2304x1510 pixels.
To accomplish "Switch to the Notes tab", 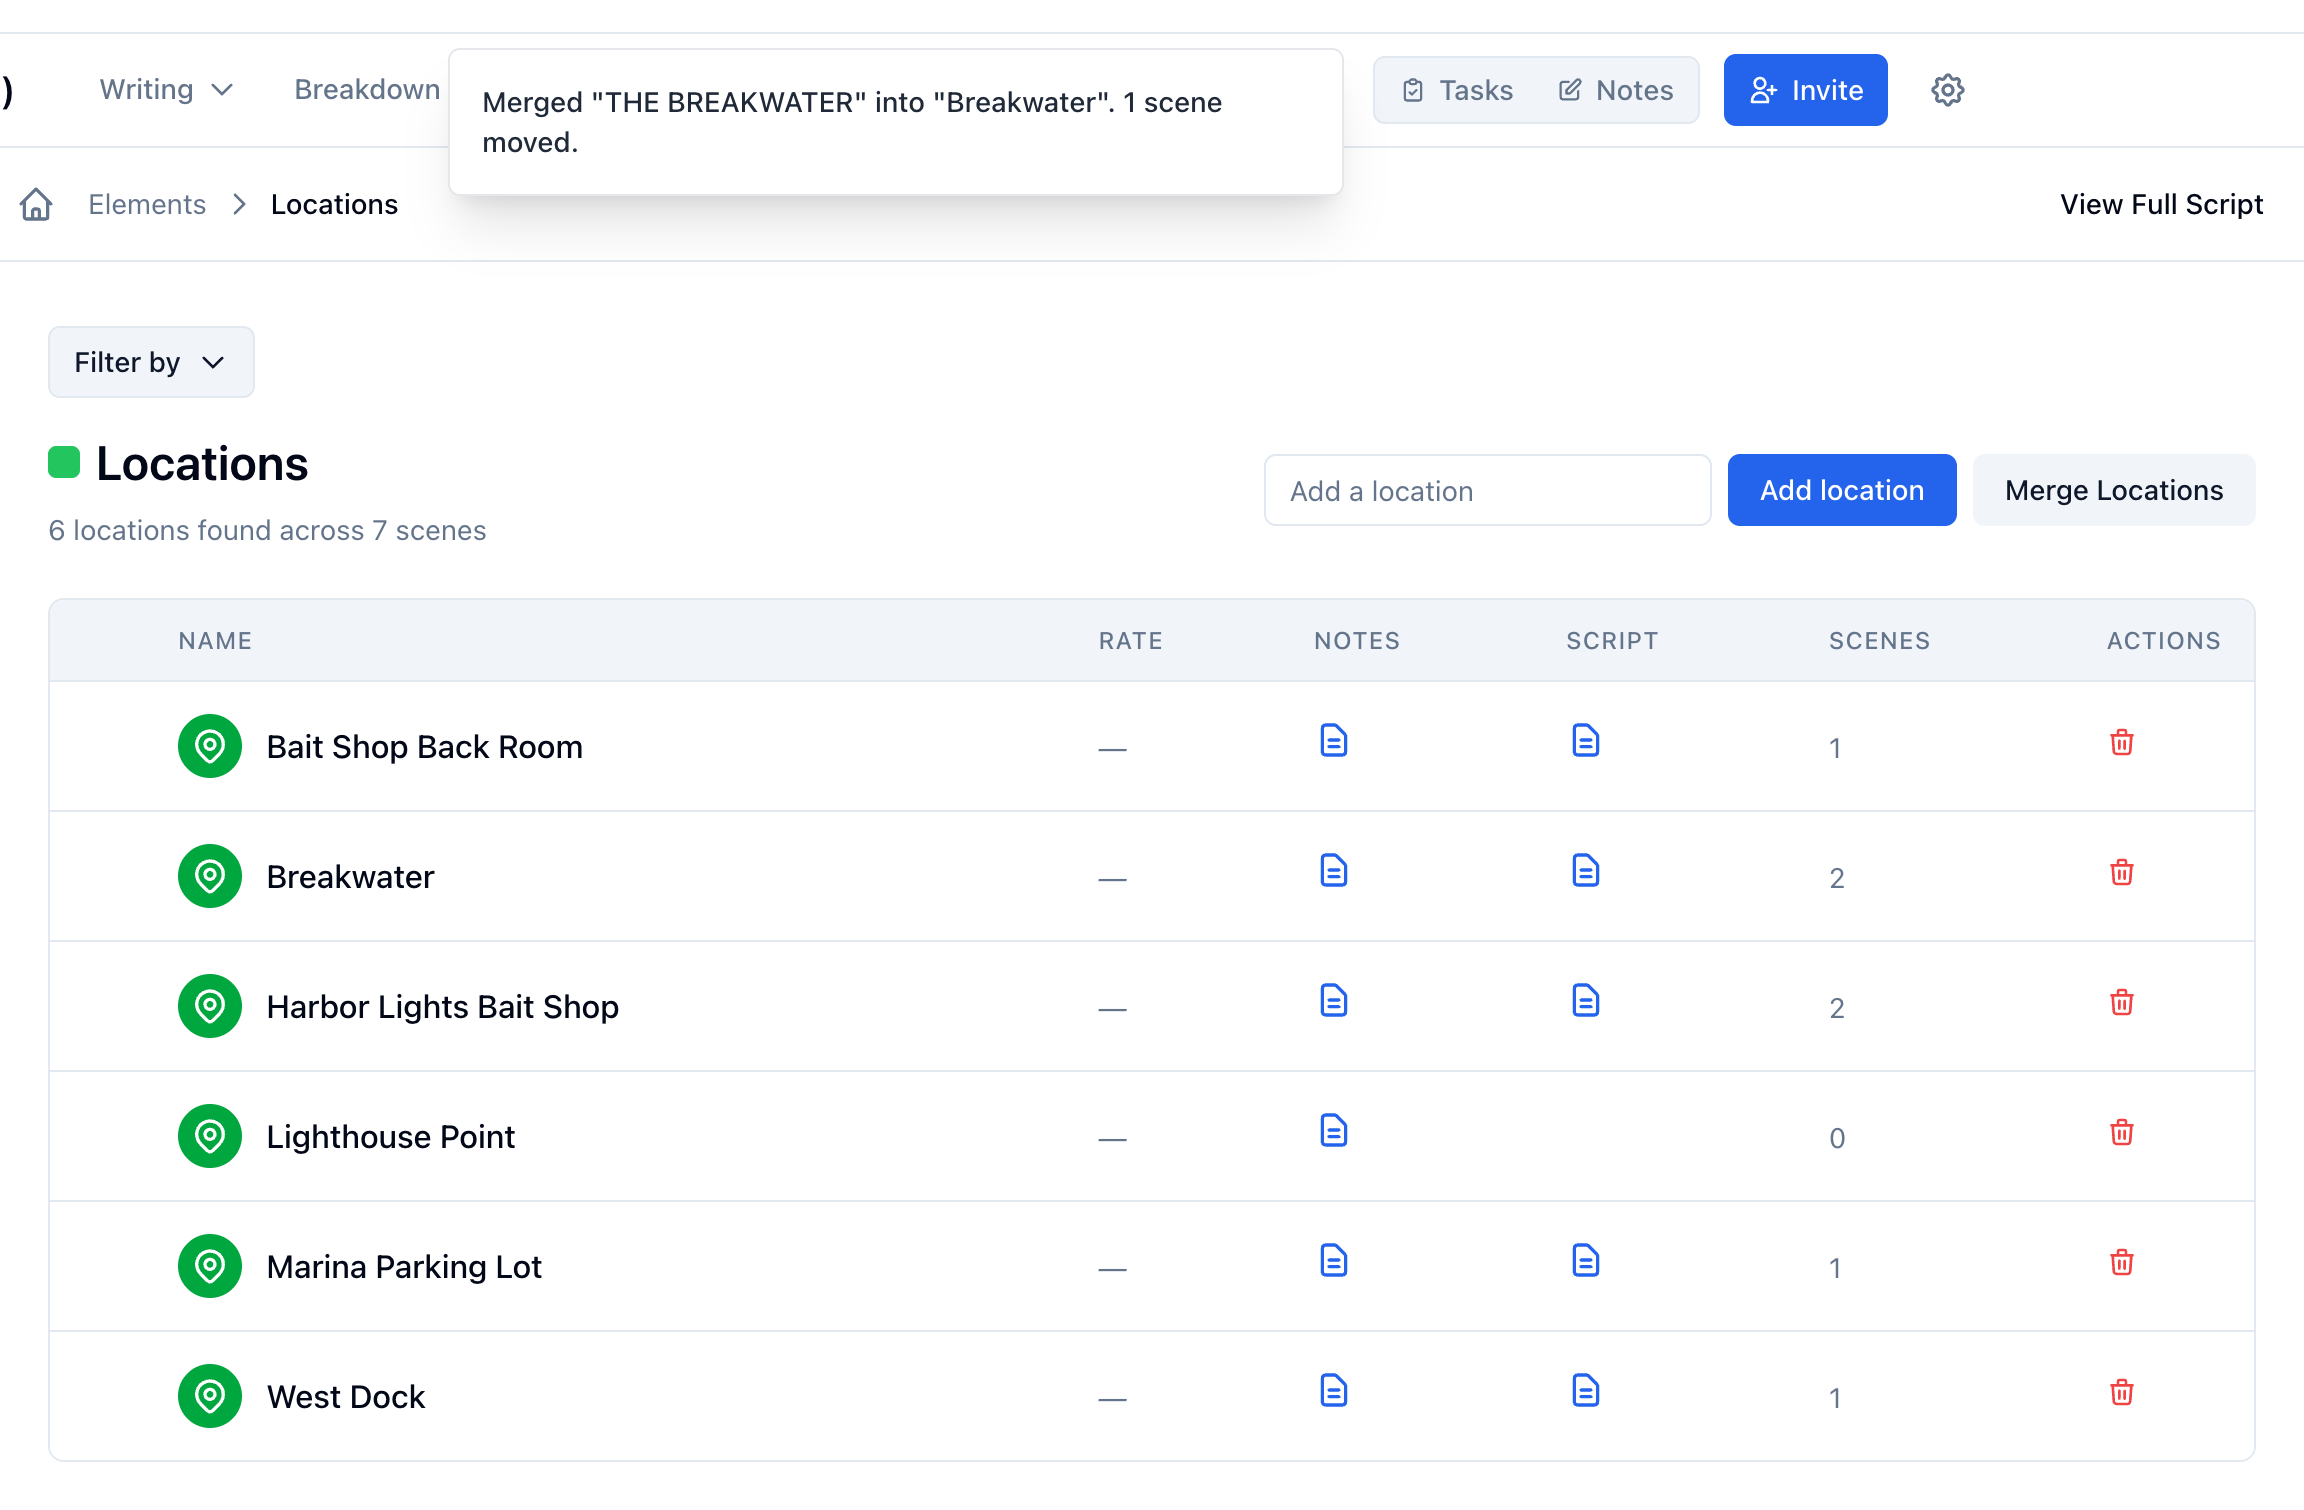I will point(1616,90).
